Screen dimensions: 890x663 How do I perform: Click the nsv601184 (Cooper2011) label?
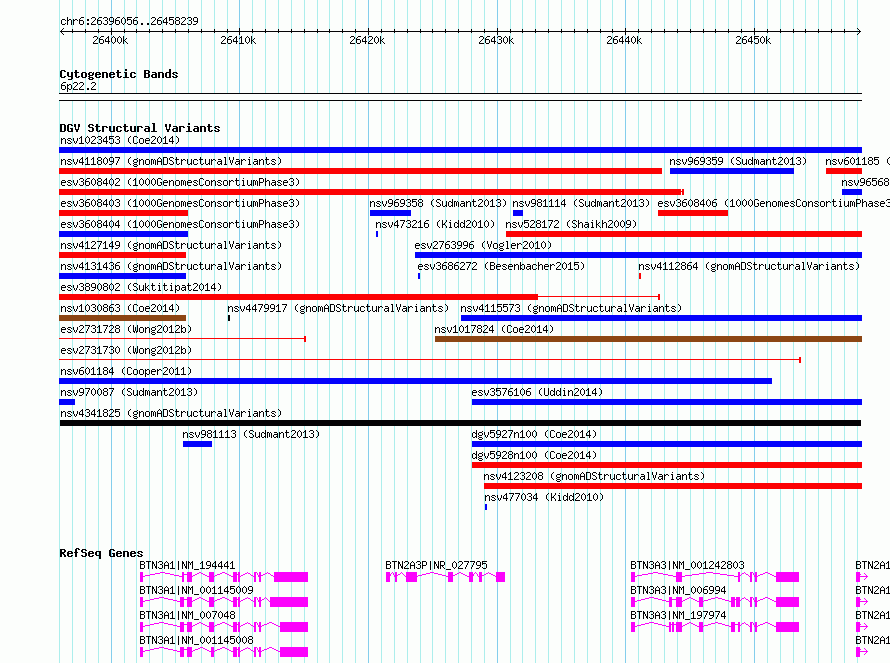point(126,371)
